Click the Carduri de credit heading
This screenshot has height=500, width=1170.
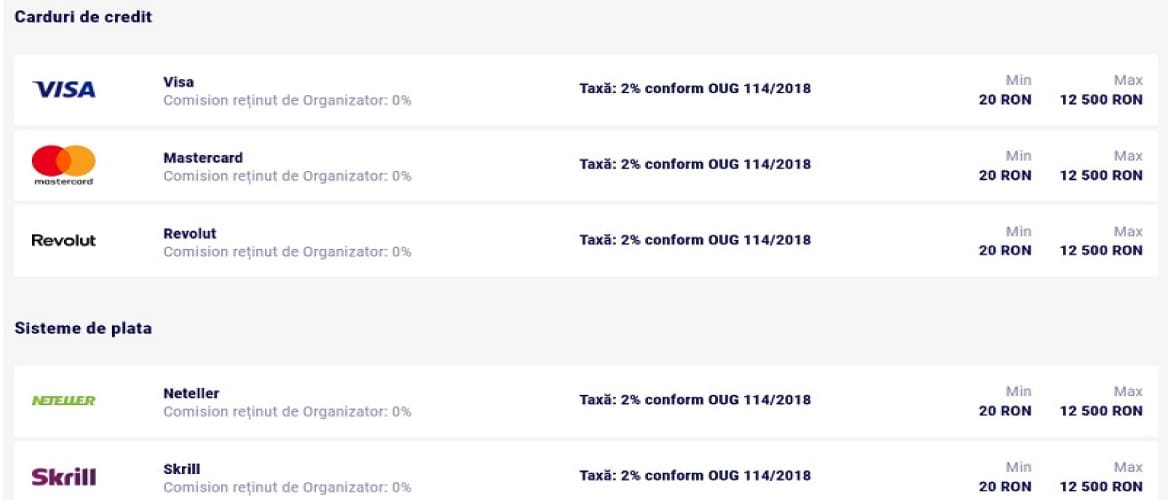[84, 16]
